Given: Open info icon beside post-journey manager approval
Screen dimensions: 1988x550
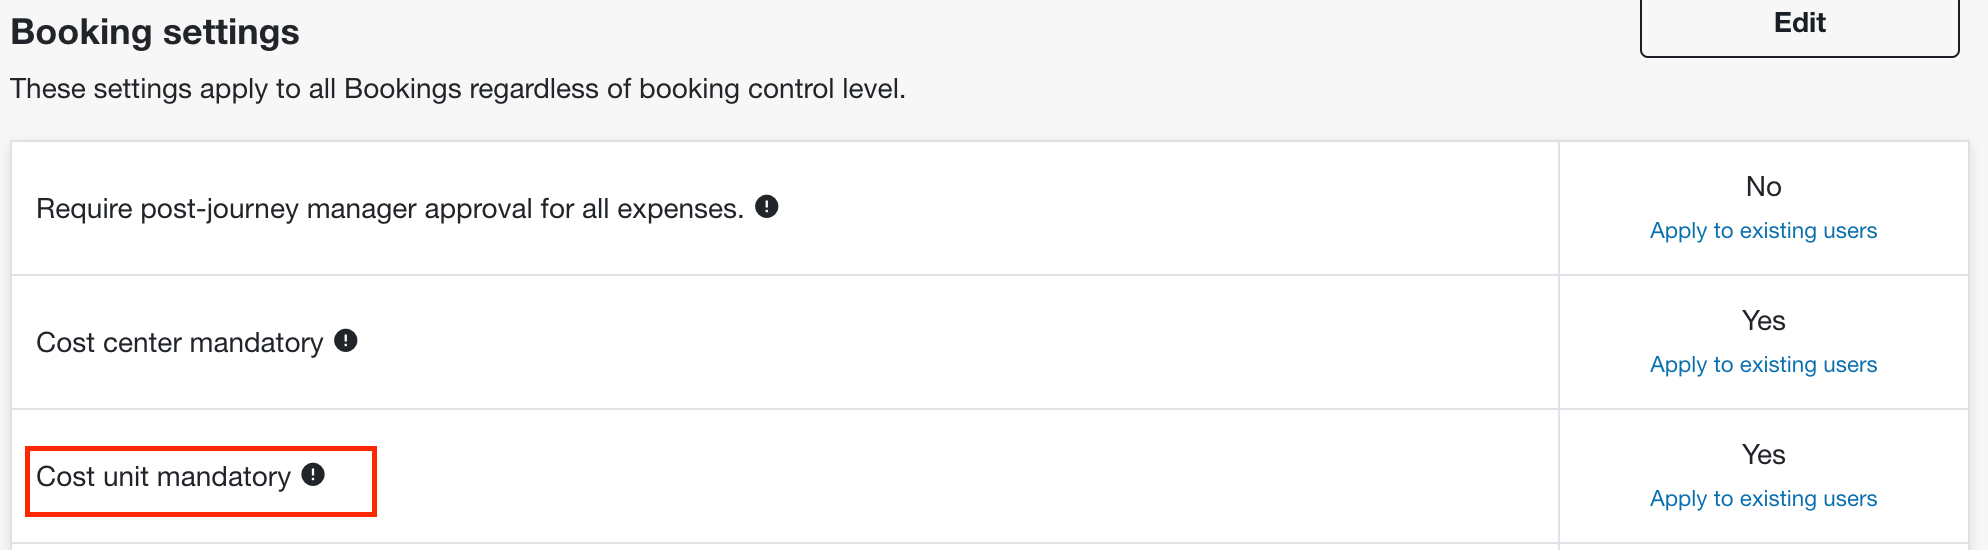Looking at the screenshot, I should [767, 207].
